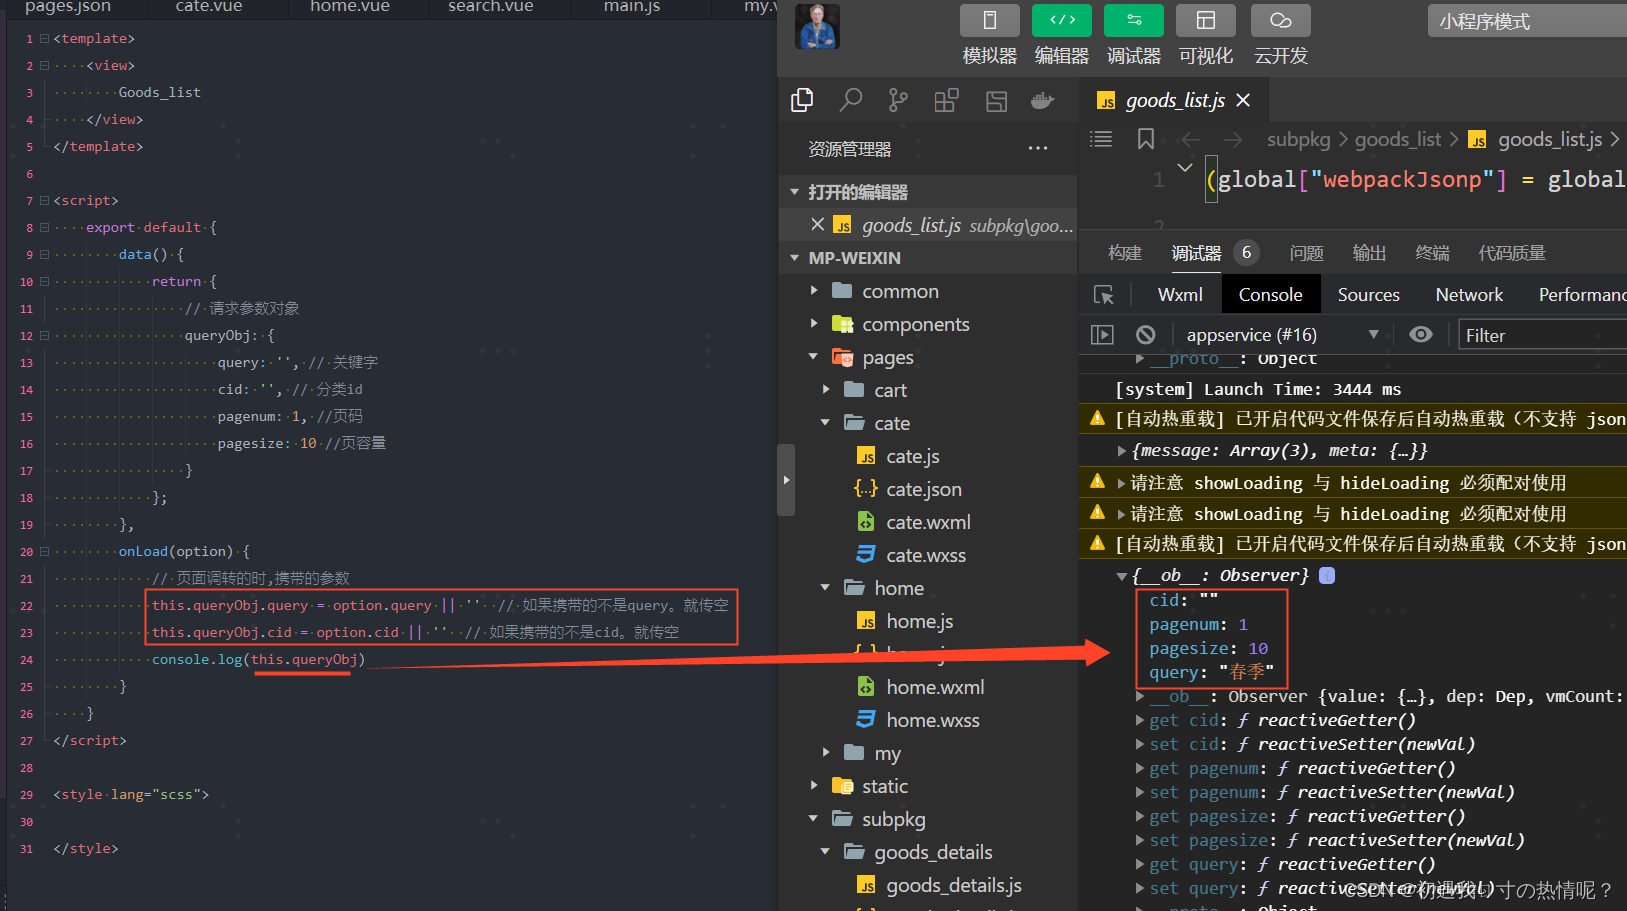Click the Observer object info badge icon
The image size is (1627, 911).
coord(1327,575)
